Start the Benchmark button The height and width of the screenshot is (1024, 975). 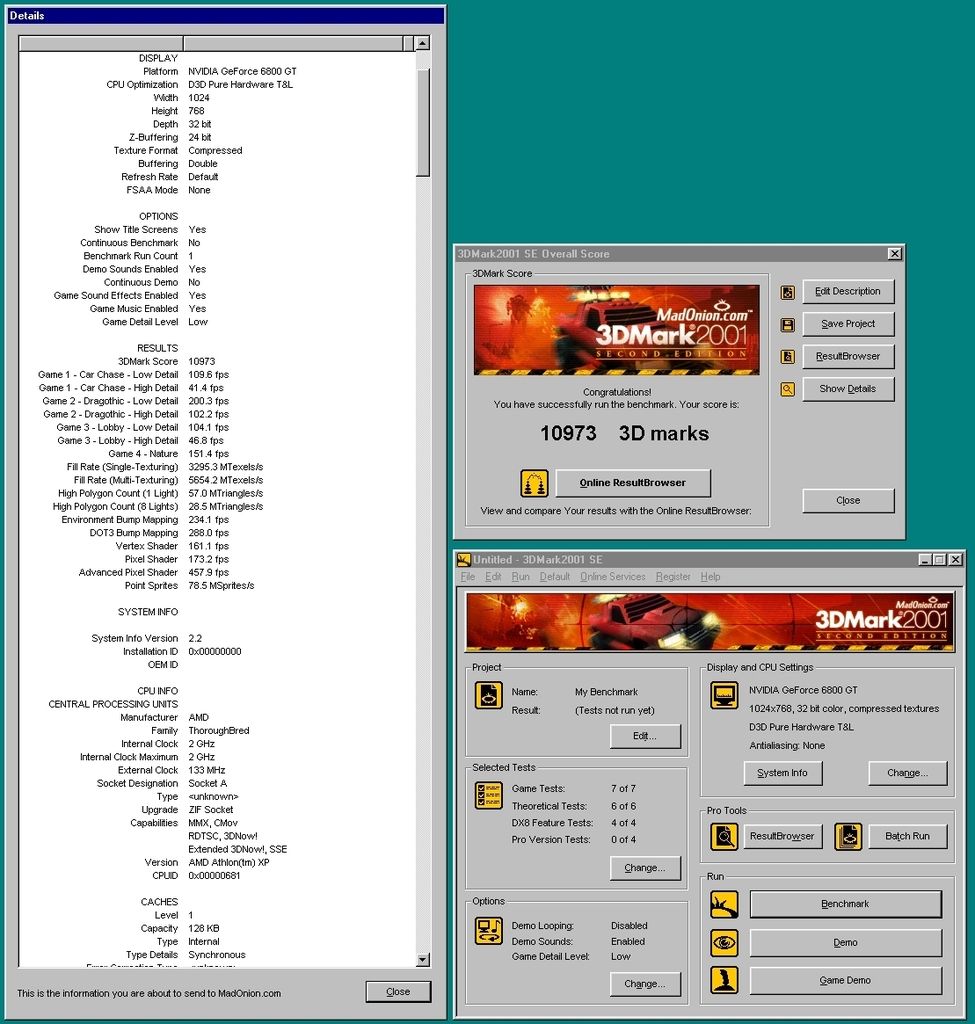pos(845,904)
